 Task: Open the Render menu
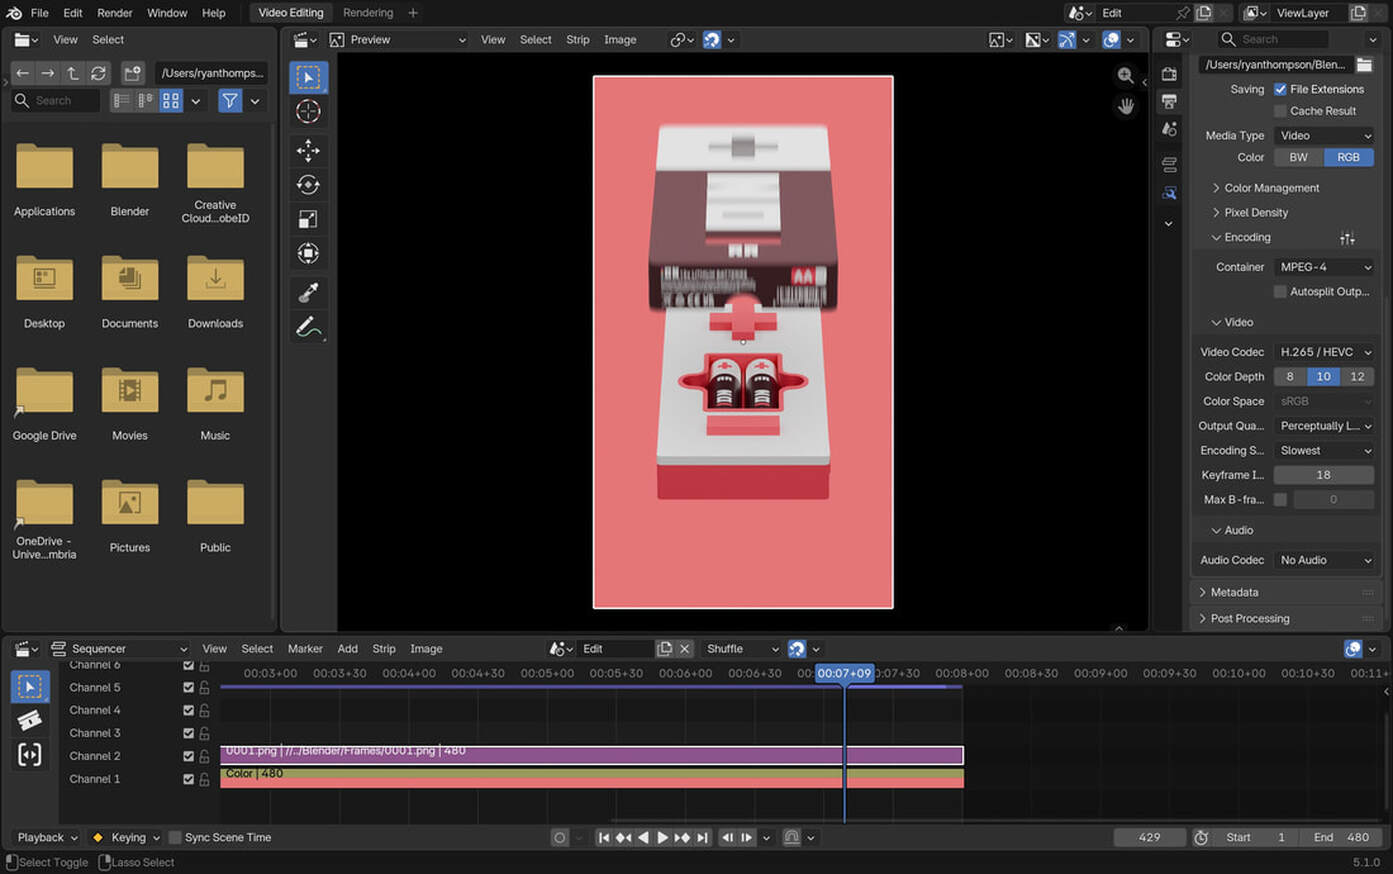click(114, 13)
